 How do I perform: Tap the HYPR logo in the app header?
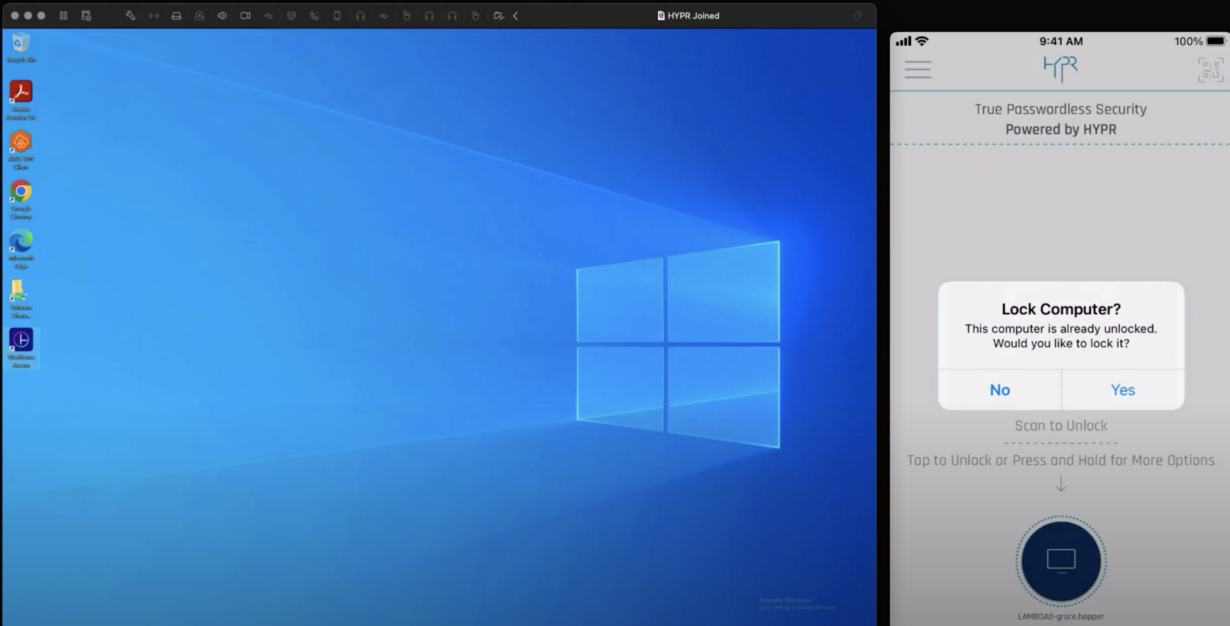(1060, 68)
